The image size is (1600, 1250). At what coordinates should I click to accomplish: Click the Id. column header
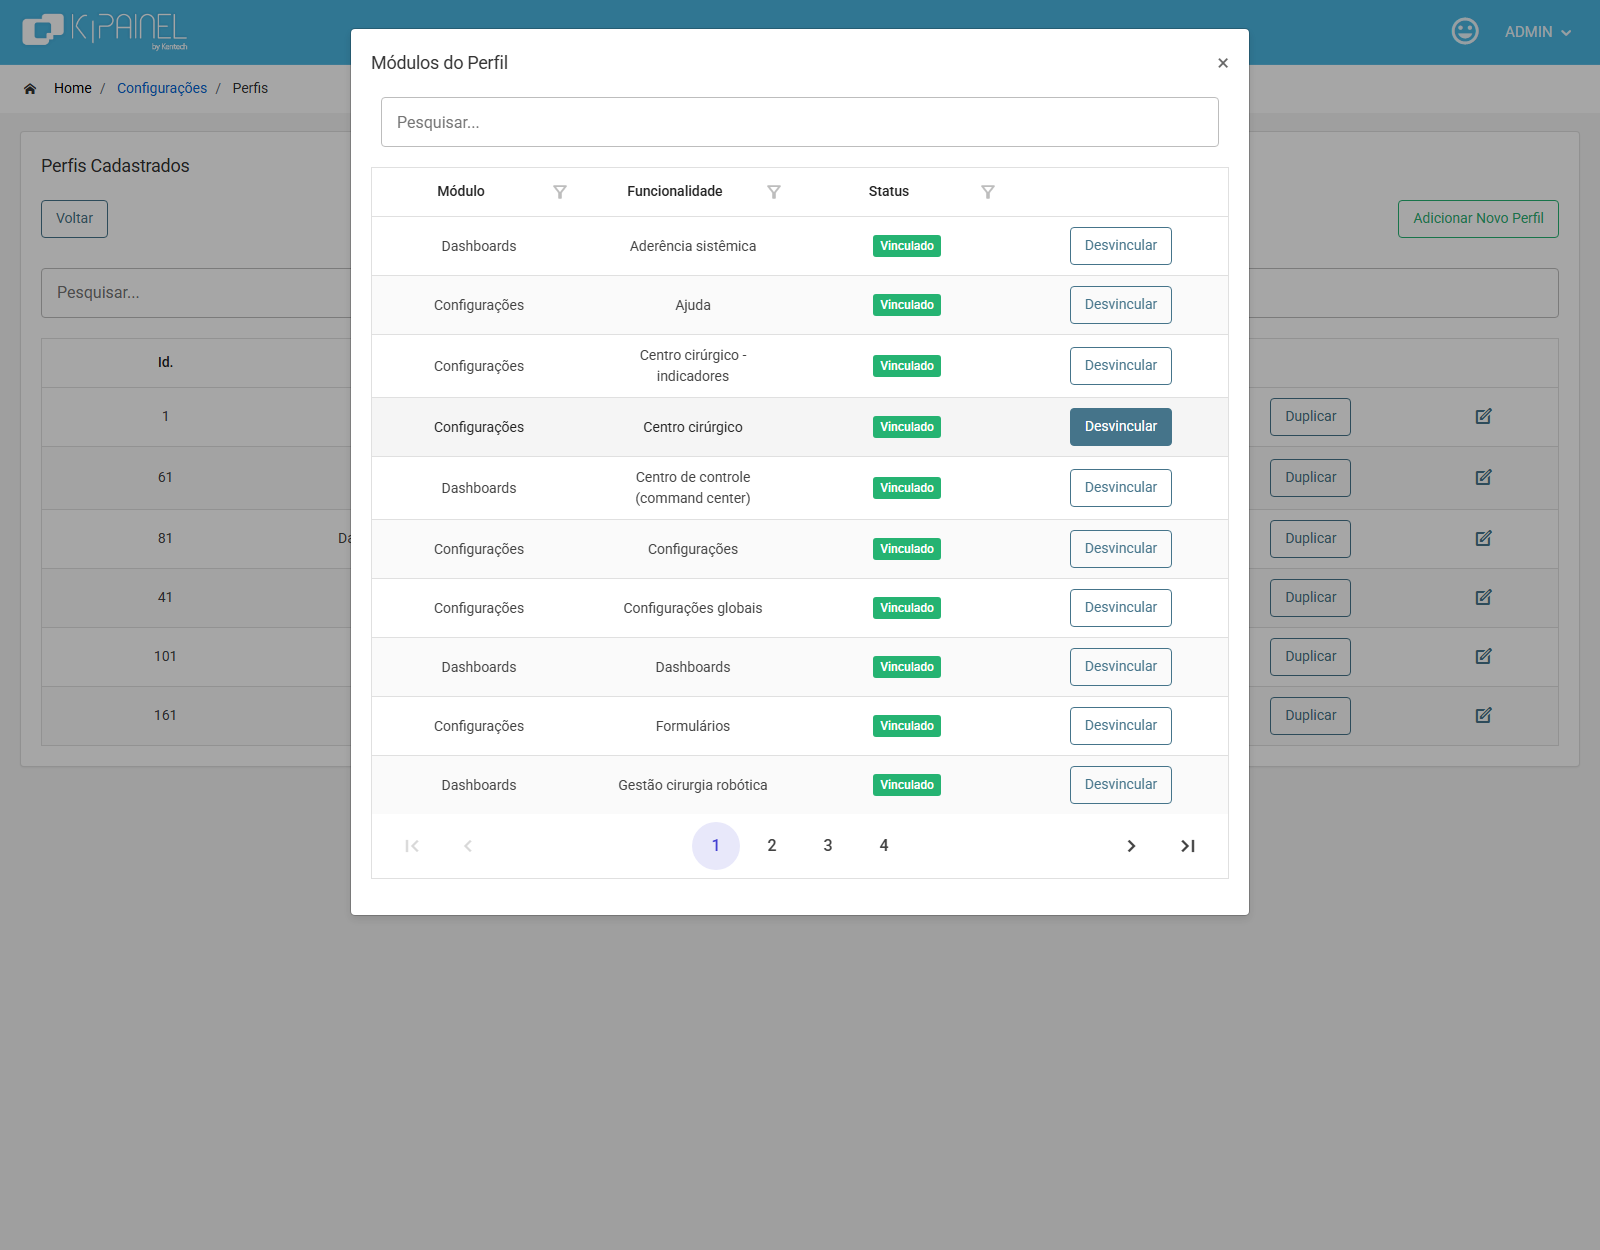(x=166, y=362)
